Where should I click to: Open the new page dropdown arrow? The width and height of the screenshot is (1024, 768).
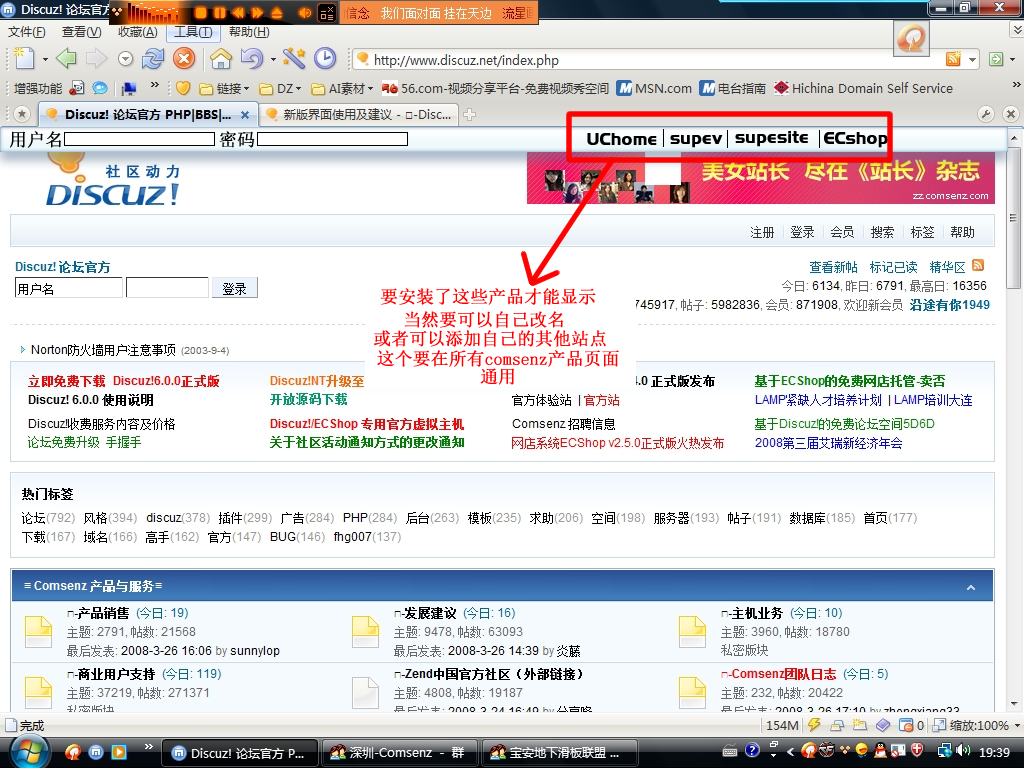45,59
